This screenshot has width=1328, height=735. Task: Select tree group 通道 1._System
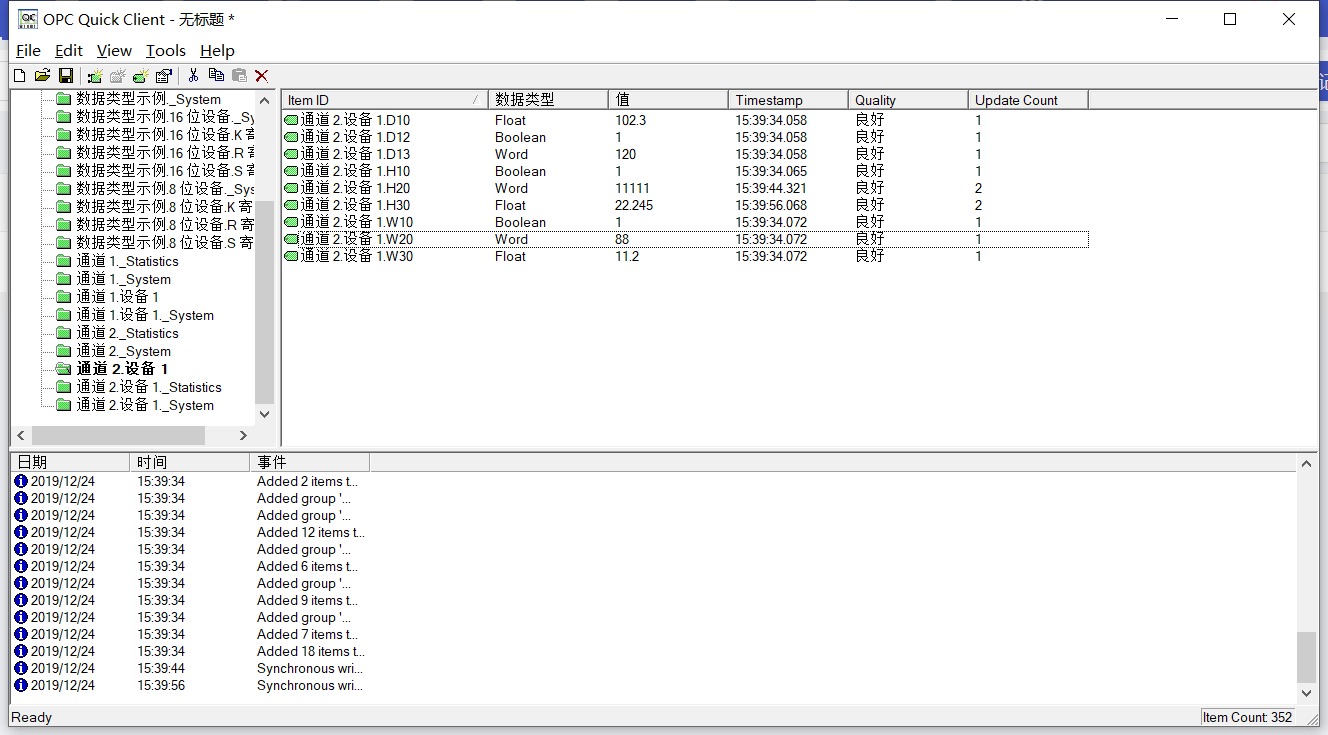pyautogui.click(x=123, y=279)
